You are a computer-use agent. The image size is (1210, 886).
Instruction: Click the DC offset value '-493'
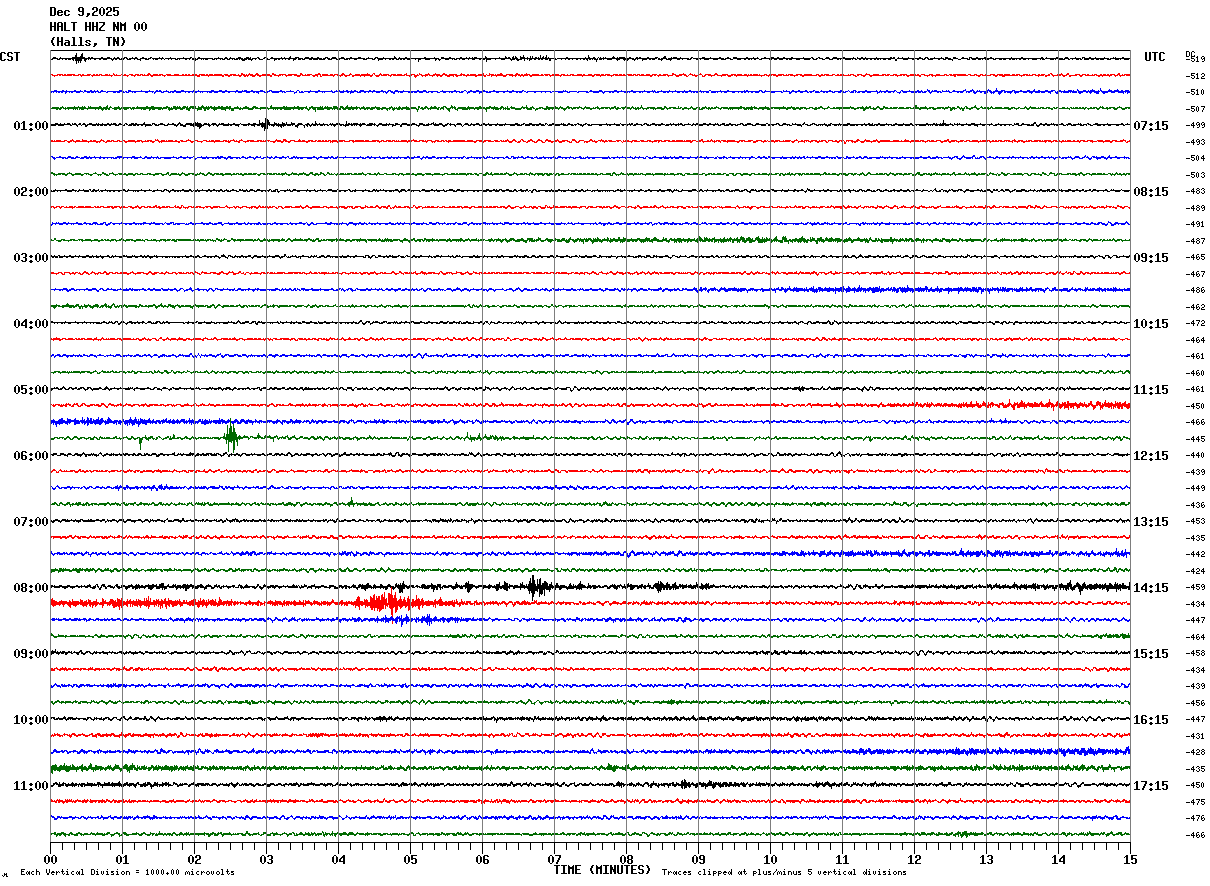pos(1195,142)
